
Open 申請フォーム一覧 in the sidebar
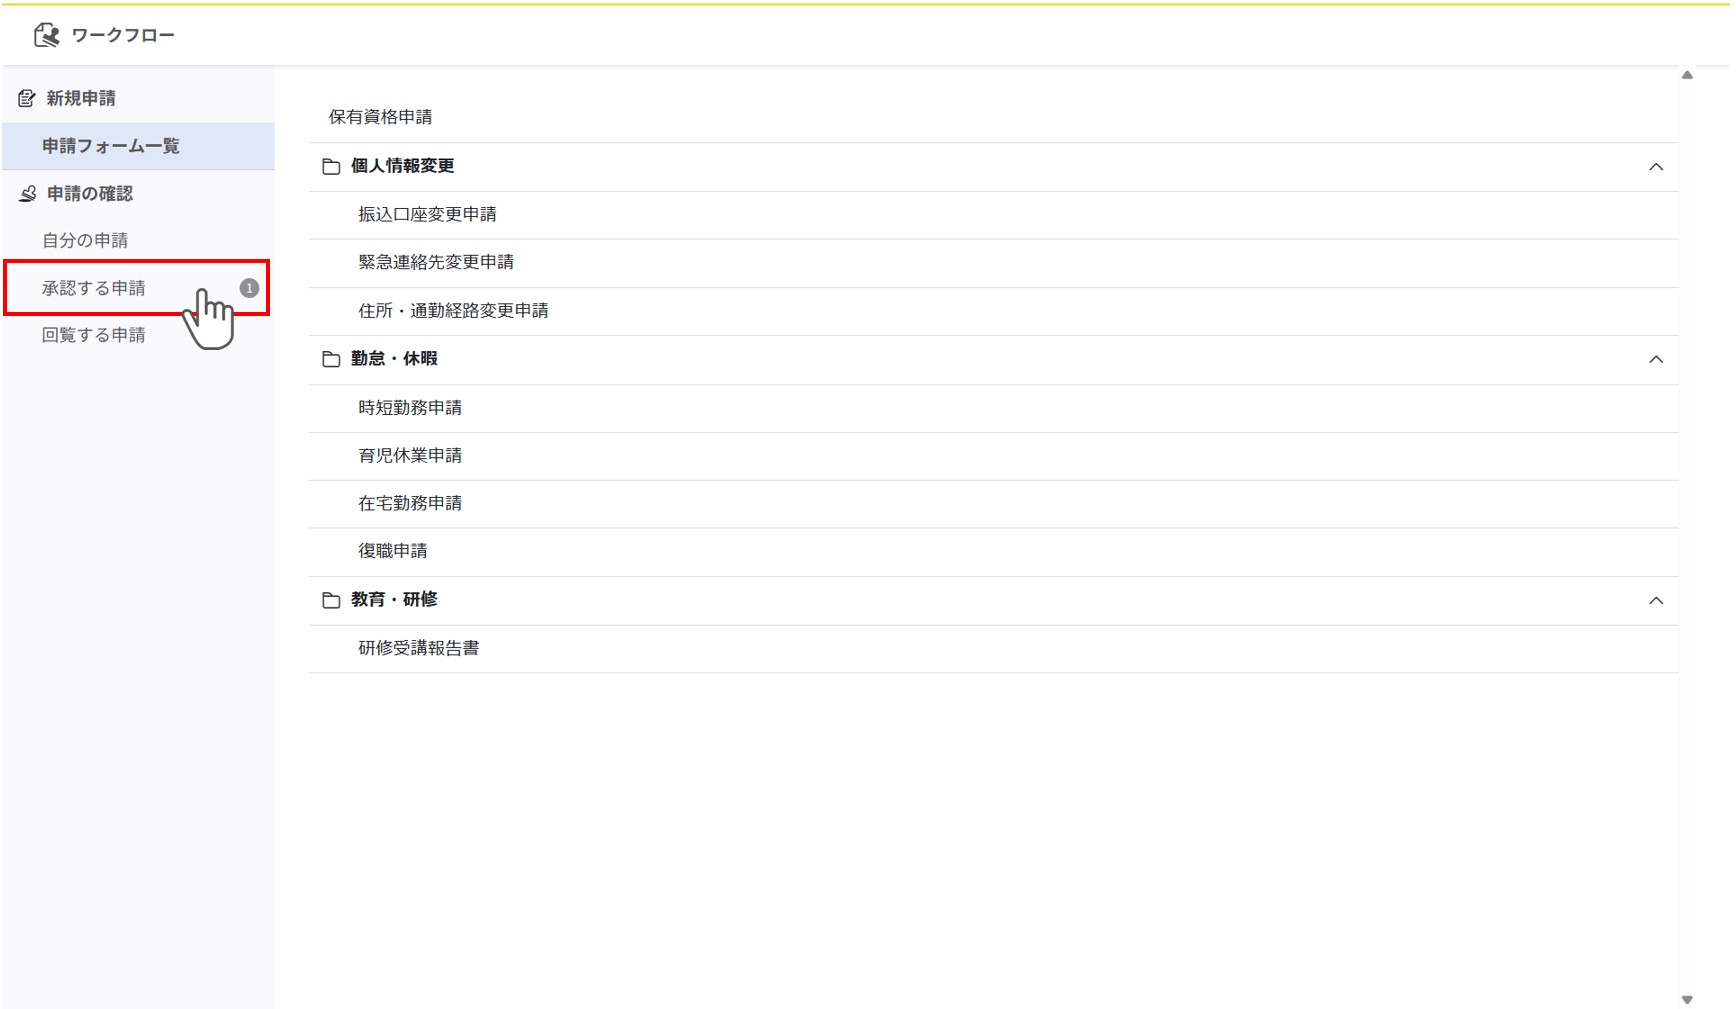pos(139,146)
